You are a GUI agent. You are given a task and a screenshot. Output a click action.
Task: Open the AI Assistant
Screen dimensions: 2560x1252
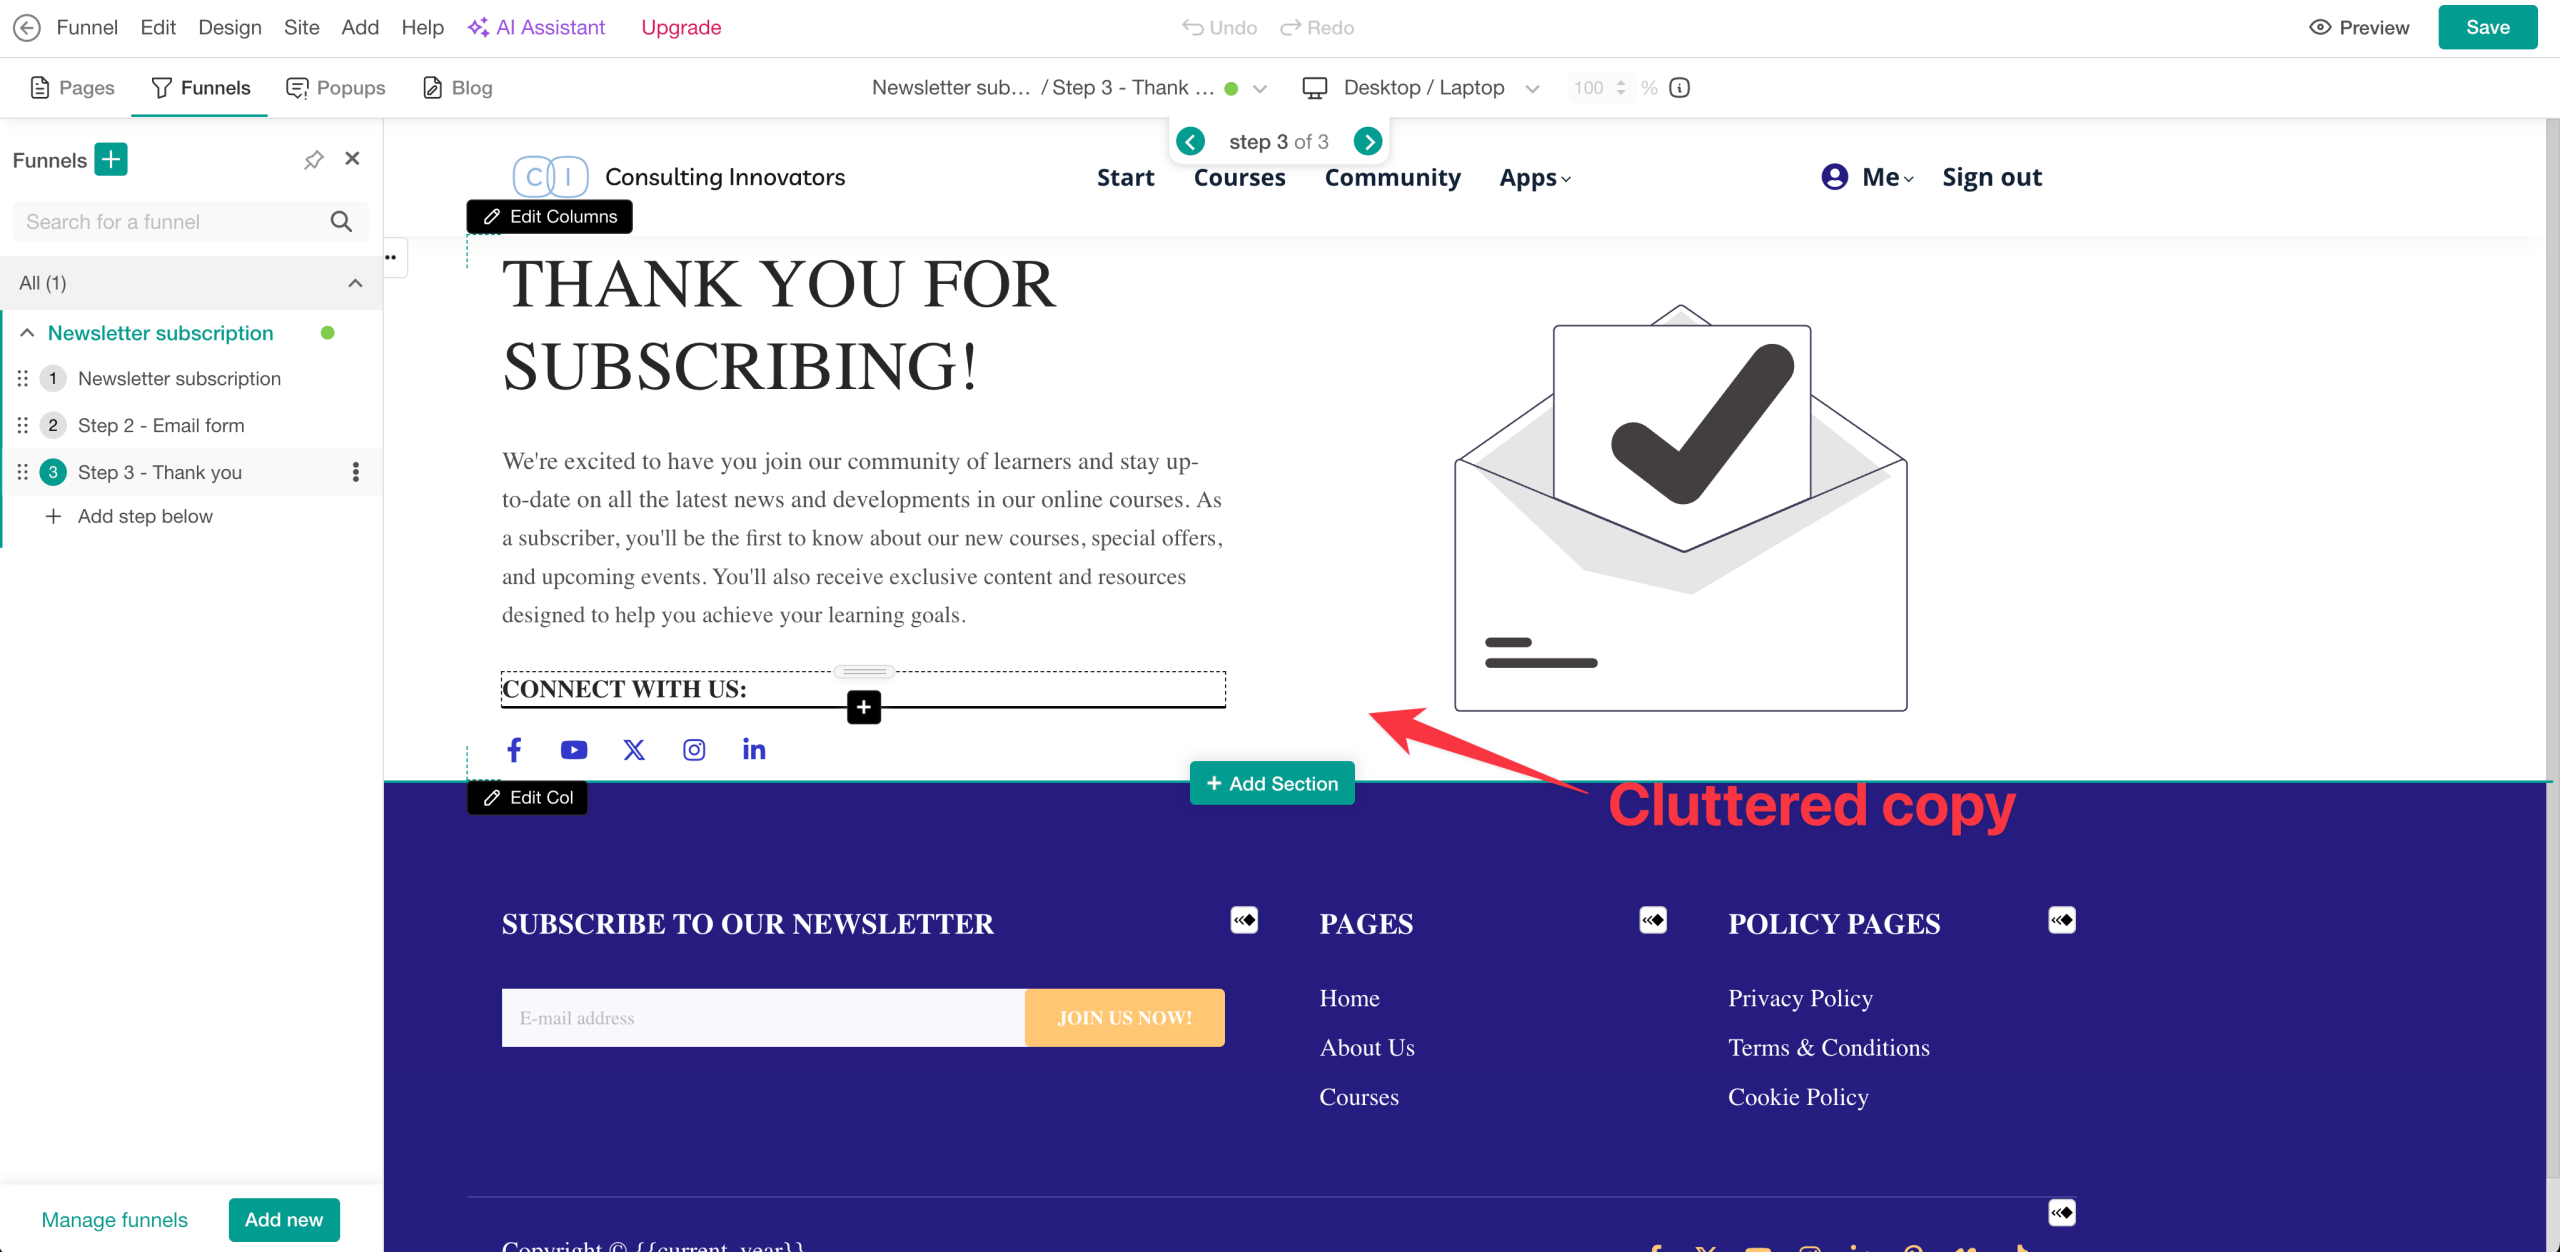536,27
